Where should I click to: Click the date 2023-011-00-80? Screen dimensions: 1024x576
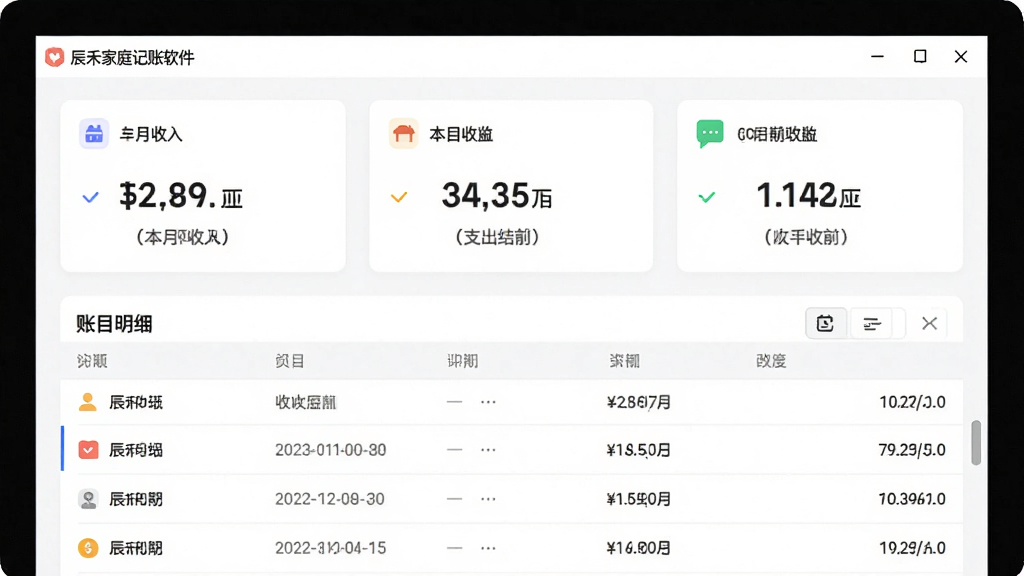330,450
